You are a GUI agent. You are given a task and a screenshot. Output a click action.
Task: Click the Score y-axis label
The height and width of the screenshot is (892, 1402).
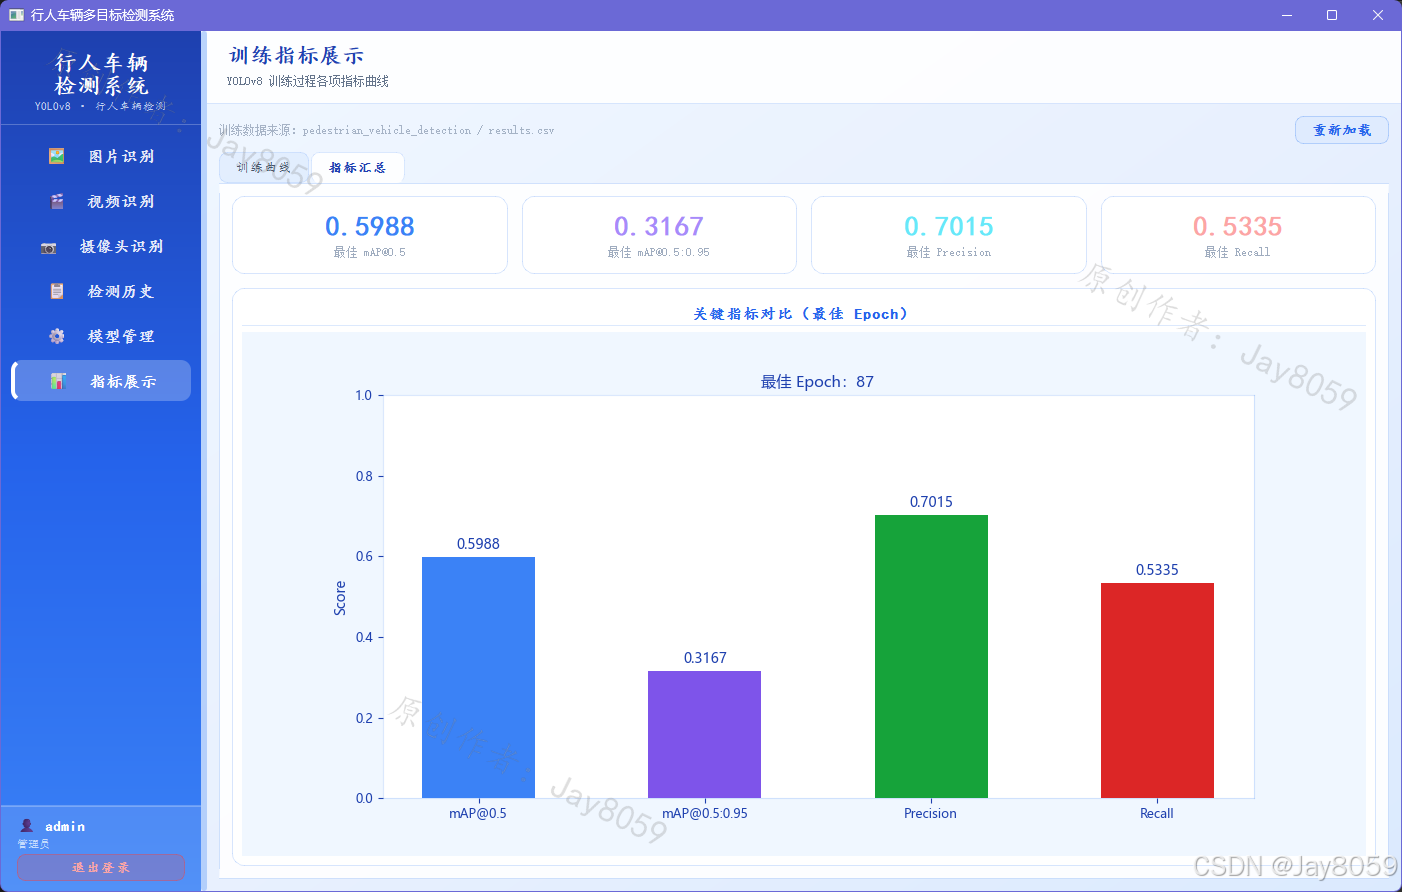[x=340, y=598]
